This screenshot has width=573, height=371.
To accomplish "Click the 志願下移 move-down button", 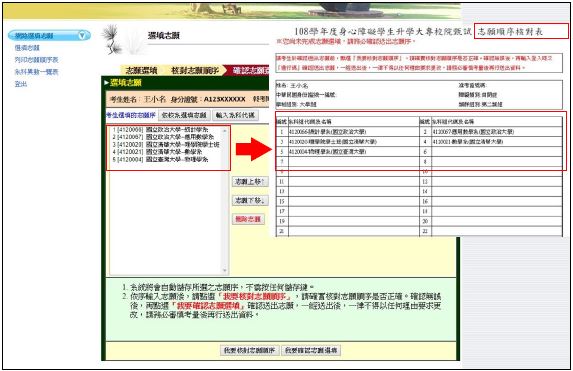I will tap(250, 200).
